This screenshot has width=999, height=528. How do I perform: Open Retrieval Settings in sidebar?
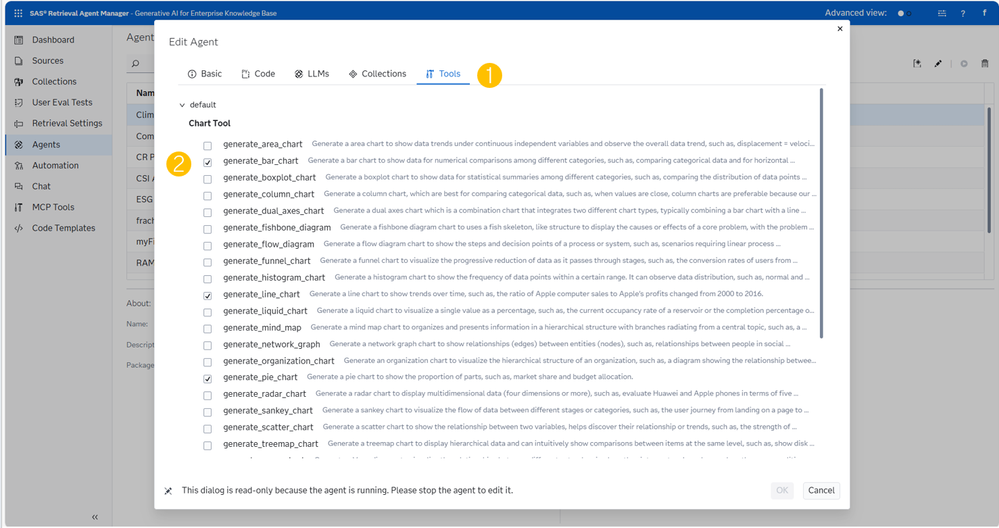point(59,124)
